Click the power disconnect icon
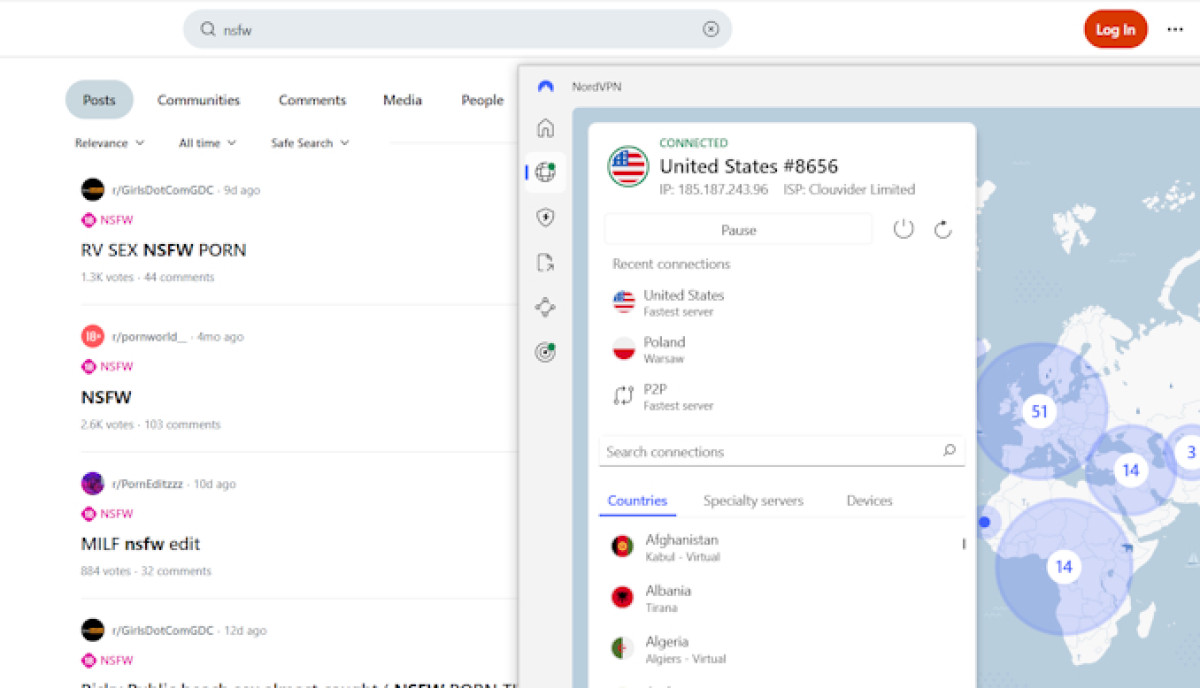 (x=903, y=229)
